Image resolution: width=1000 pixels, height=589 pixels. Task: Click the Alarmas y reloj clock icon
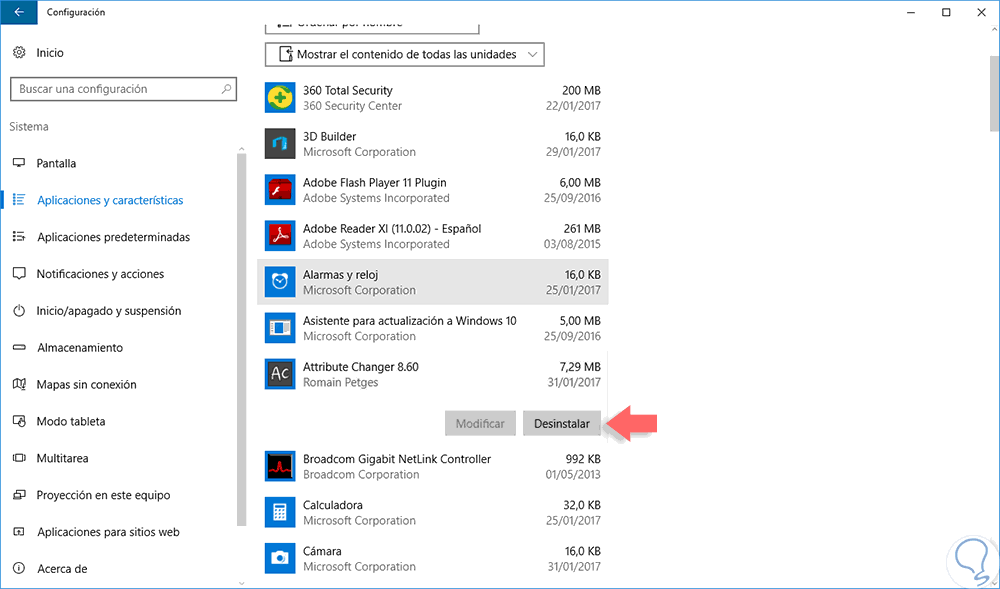280,282
